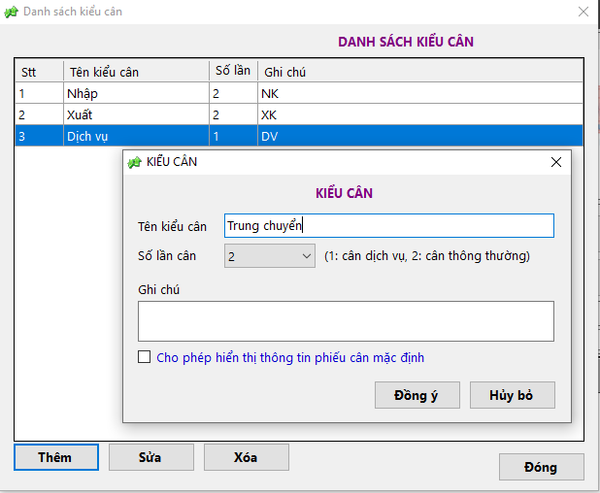Select the Dịch vụ row
Viewport: 600px width, 493px height.
click(299, 136)
